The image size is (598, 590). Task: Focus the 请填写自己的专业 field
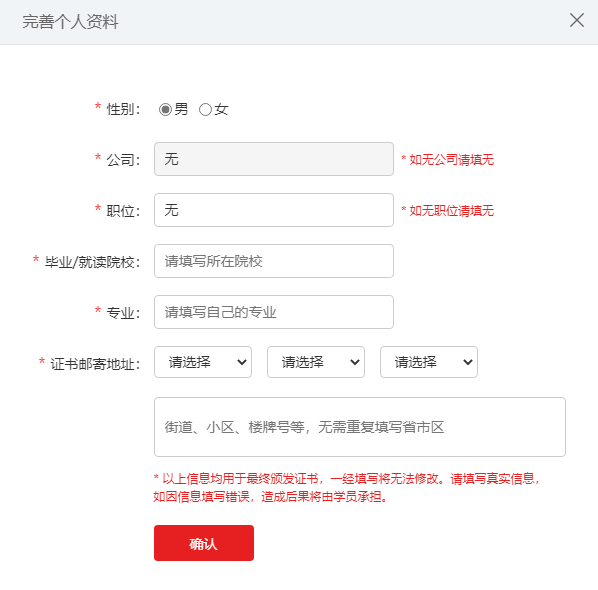click(274, 312)
